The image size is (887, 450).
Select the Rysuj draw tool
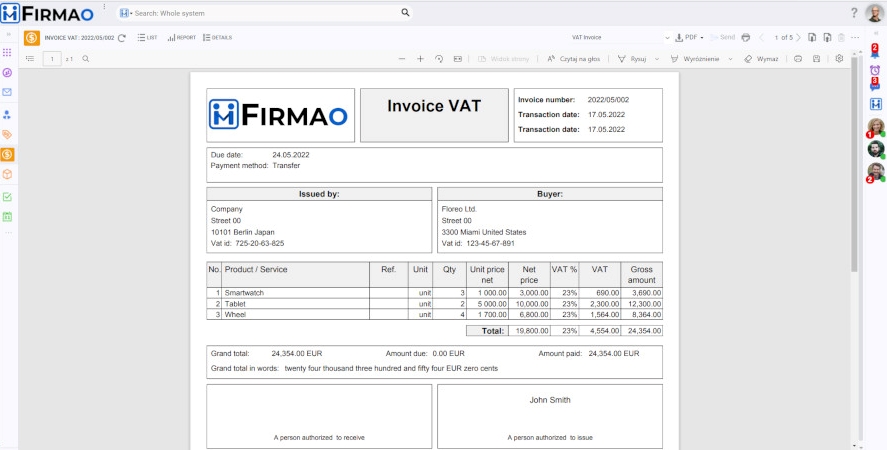click(x=632, y=58)
